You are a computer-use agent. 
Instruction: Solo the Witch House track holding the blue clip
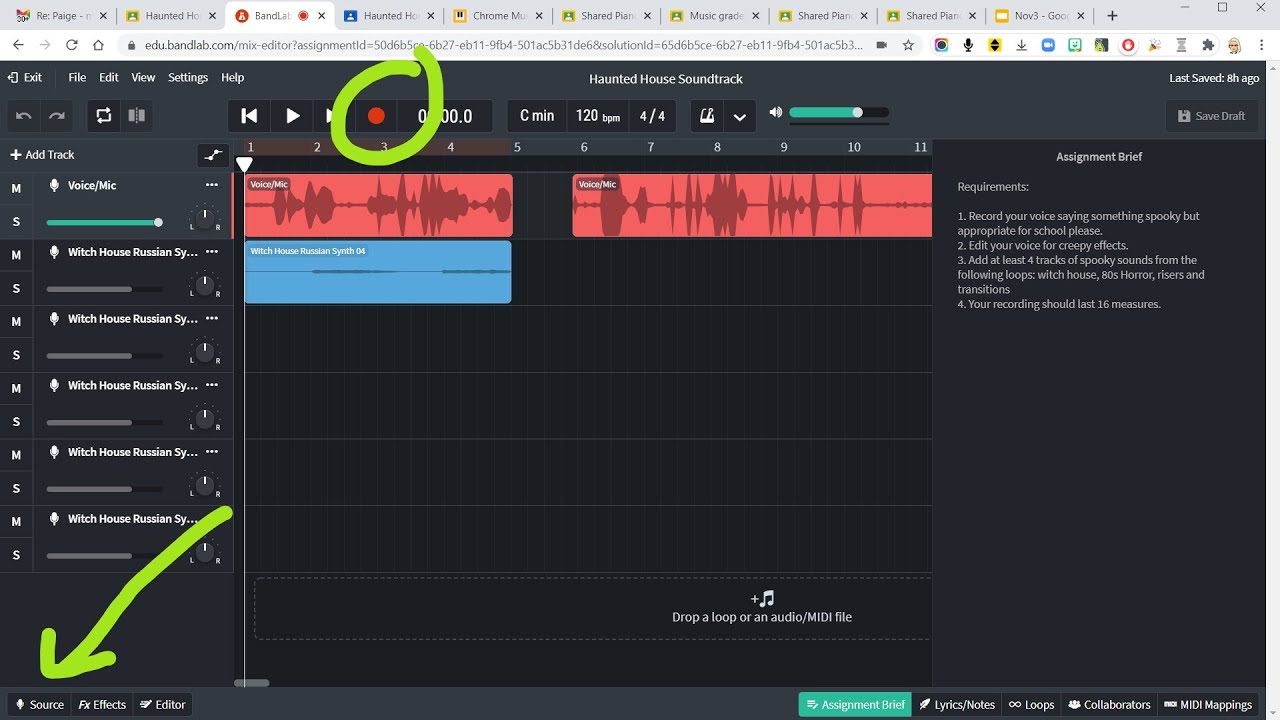pos(16,289)
